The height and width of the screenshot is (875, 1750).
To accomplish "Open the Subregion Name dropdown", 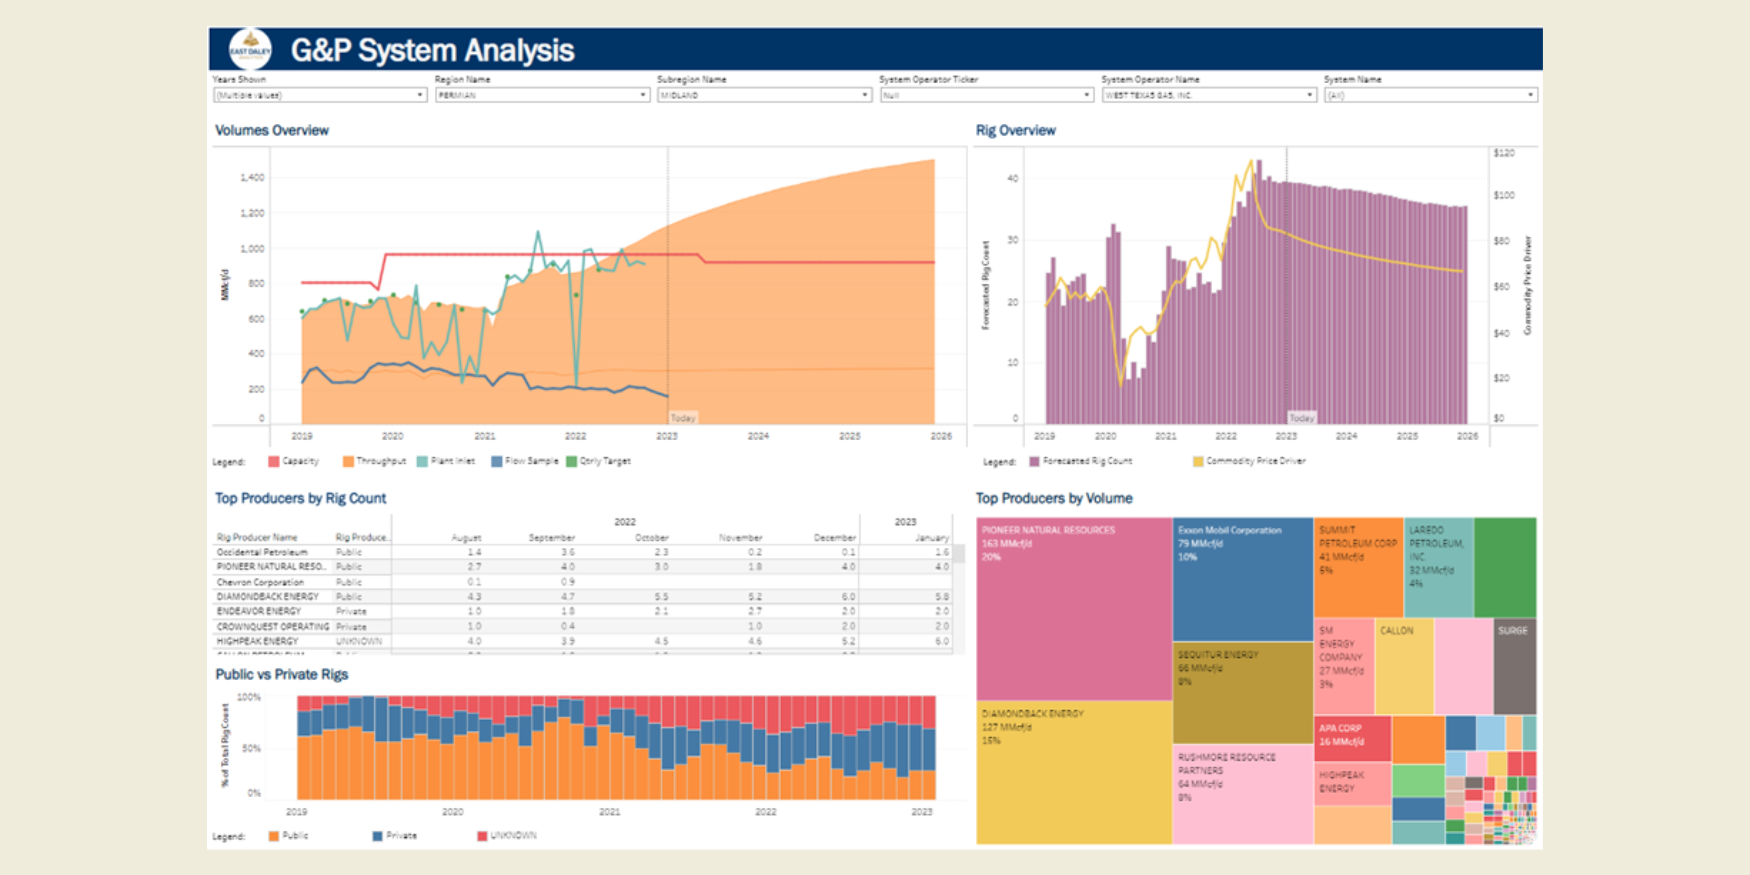I will tap(765, 95).
